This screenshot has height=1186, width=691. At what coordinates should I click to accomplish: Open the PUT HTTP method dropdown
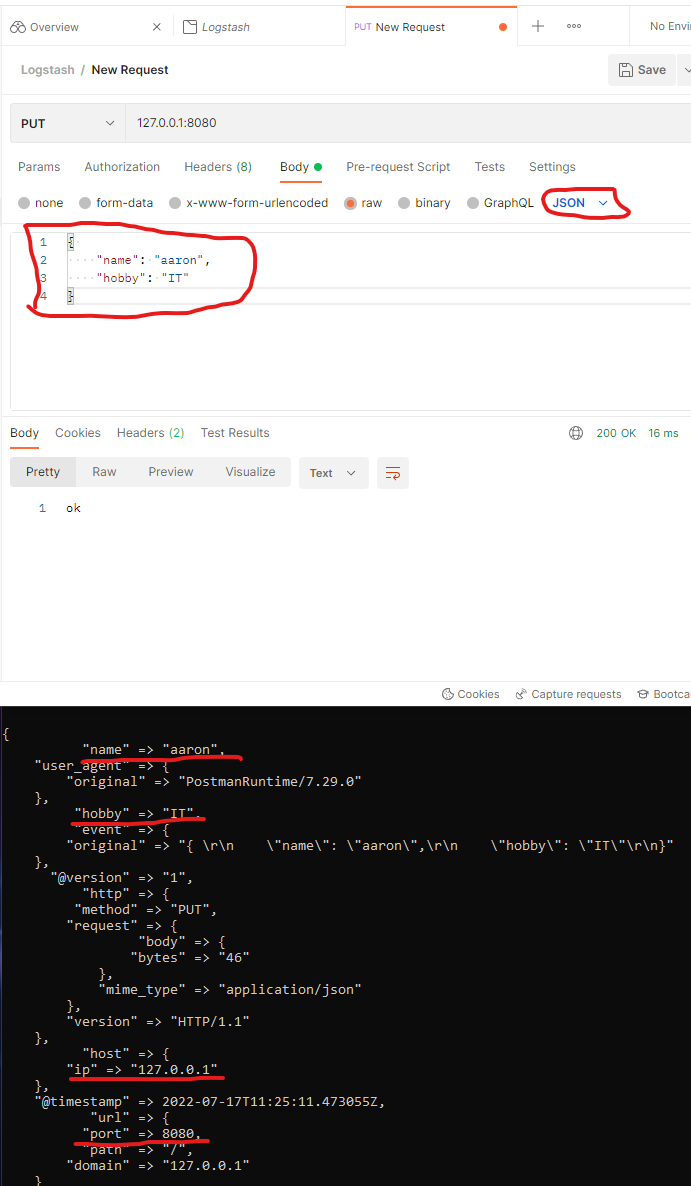68,123
